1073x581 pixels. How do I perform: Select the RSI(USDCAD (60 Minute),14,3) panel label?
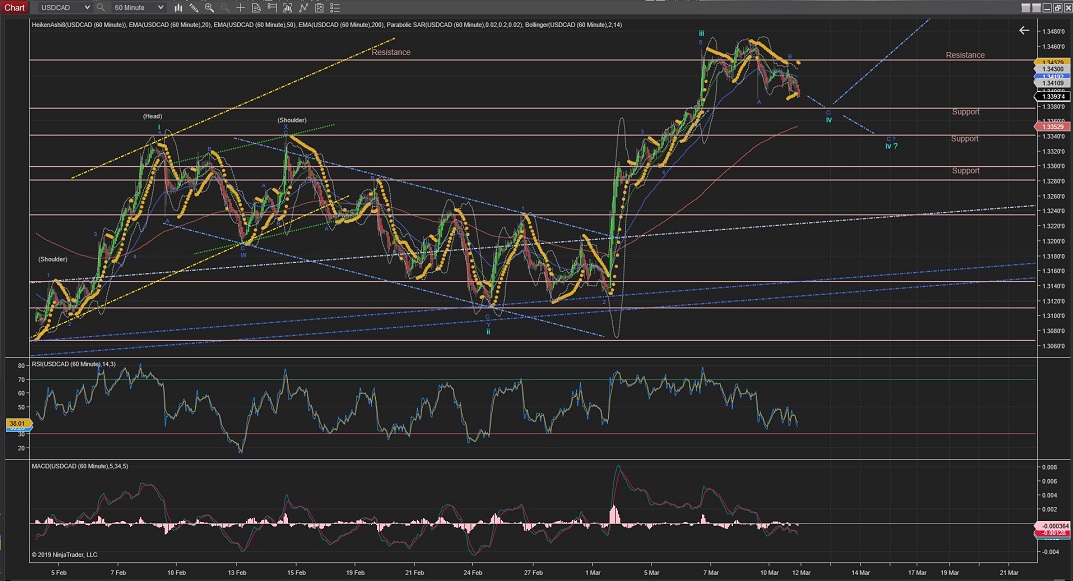(x=73, y=364)
